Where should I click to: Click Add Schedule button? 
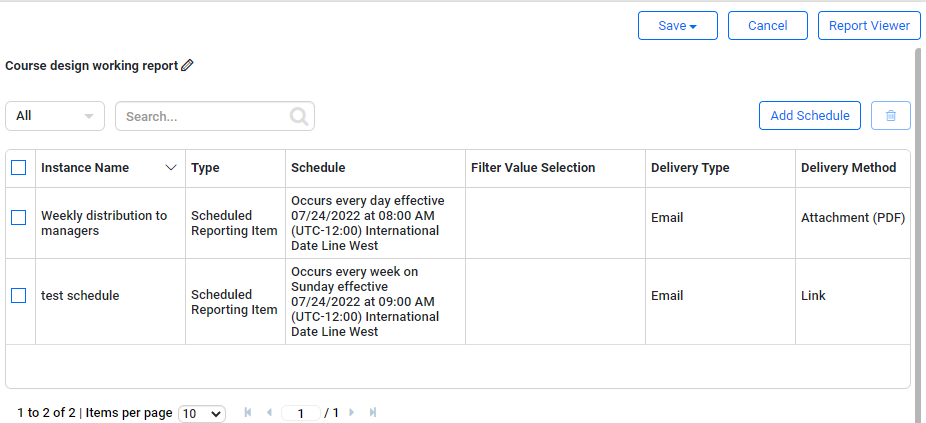coord(810,116)
